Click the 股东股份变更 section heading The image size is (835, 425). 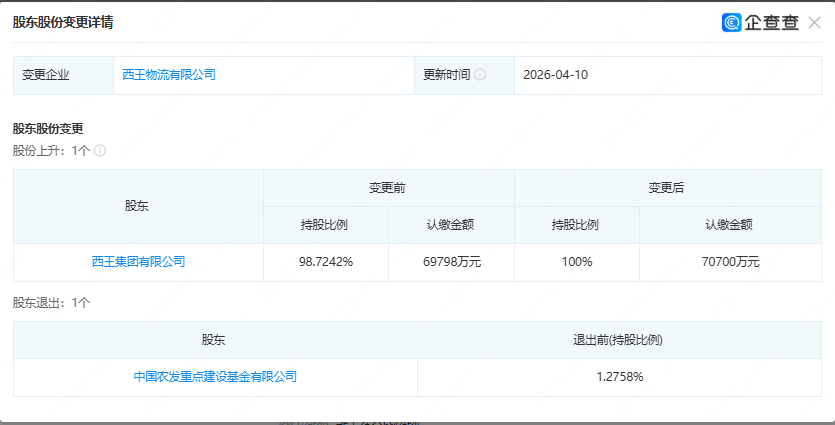pyautogui.click(x=47, y=129)
